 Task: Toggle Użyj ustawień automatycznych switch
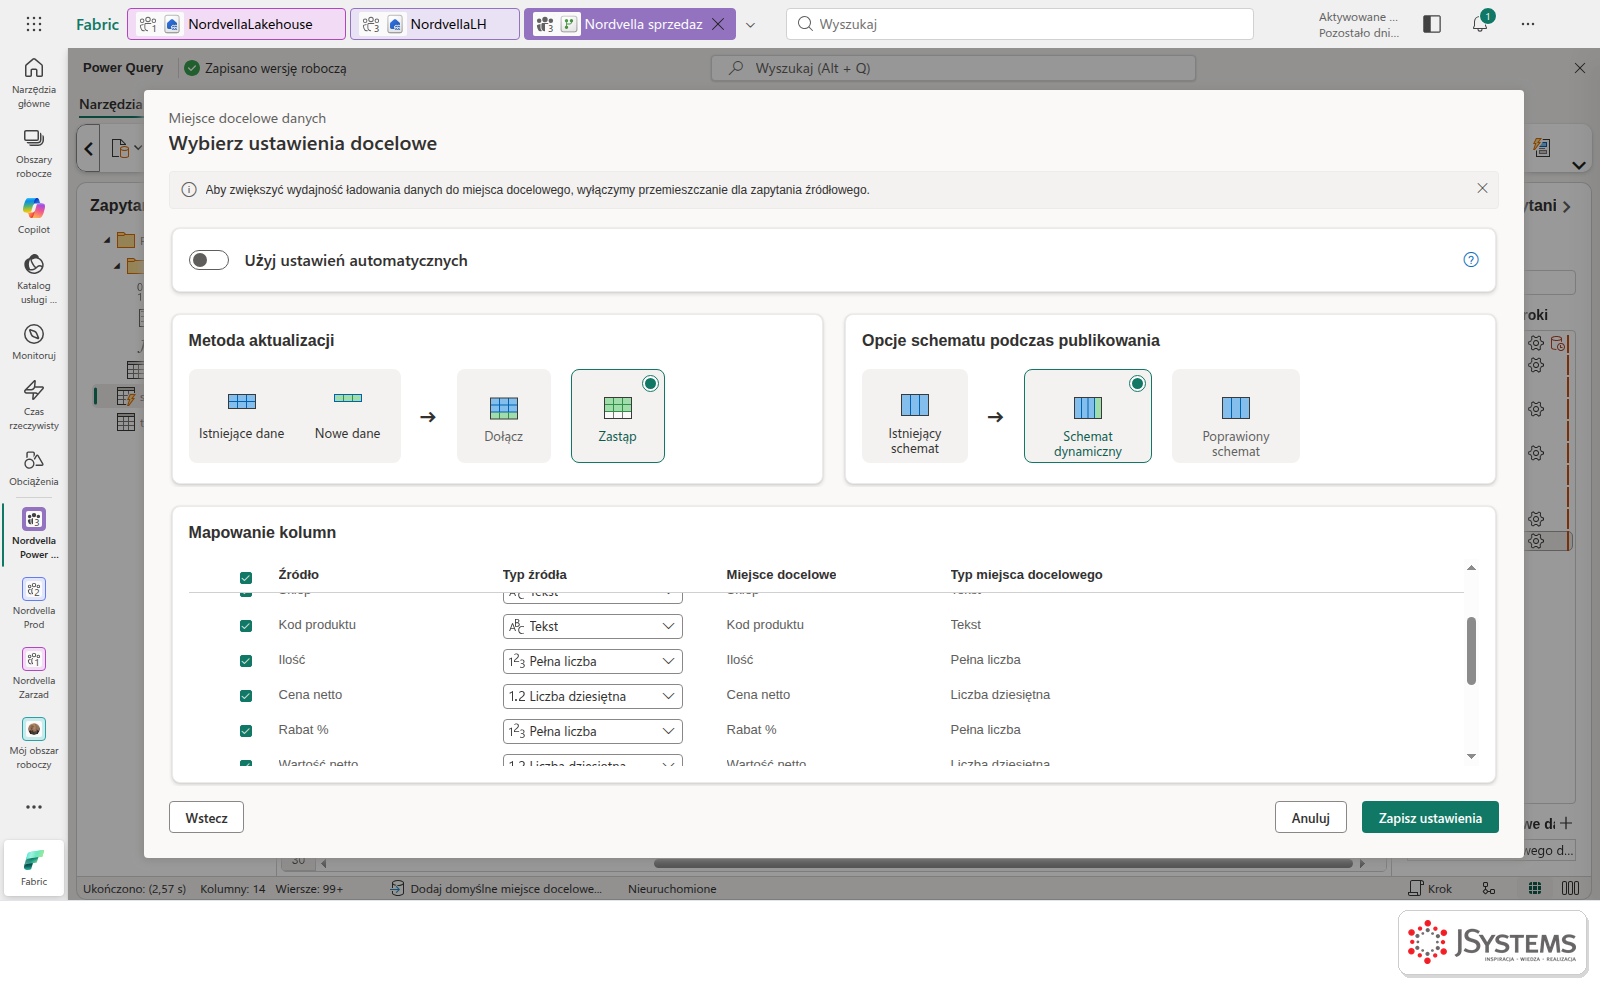point(209,260)
